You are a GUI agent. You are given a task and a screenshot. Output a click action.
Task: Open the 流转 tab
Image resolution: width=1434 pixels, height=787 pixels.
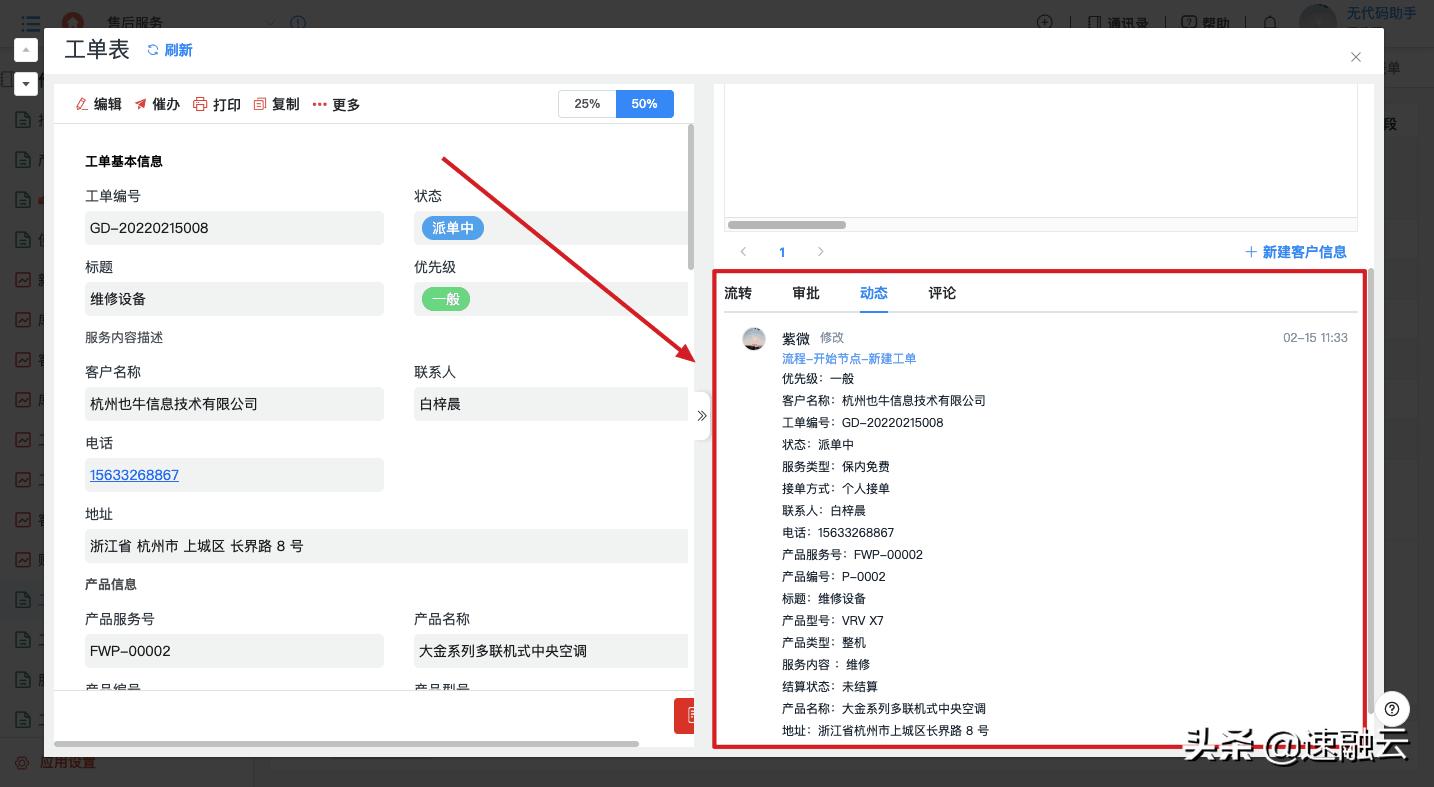[737, 293]
